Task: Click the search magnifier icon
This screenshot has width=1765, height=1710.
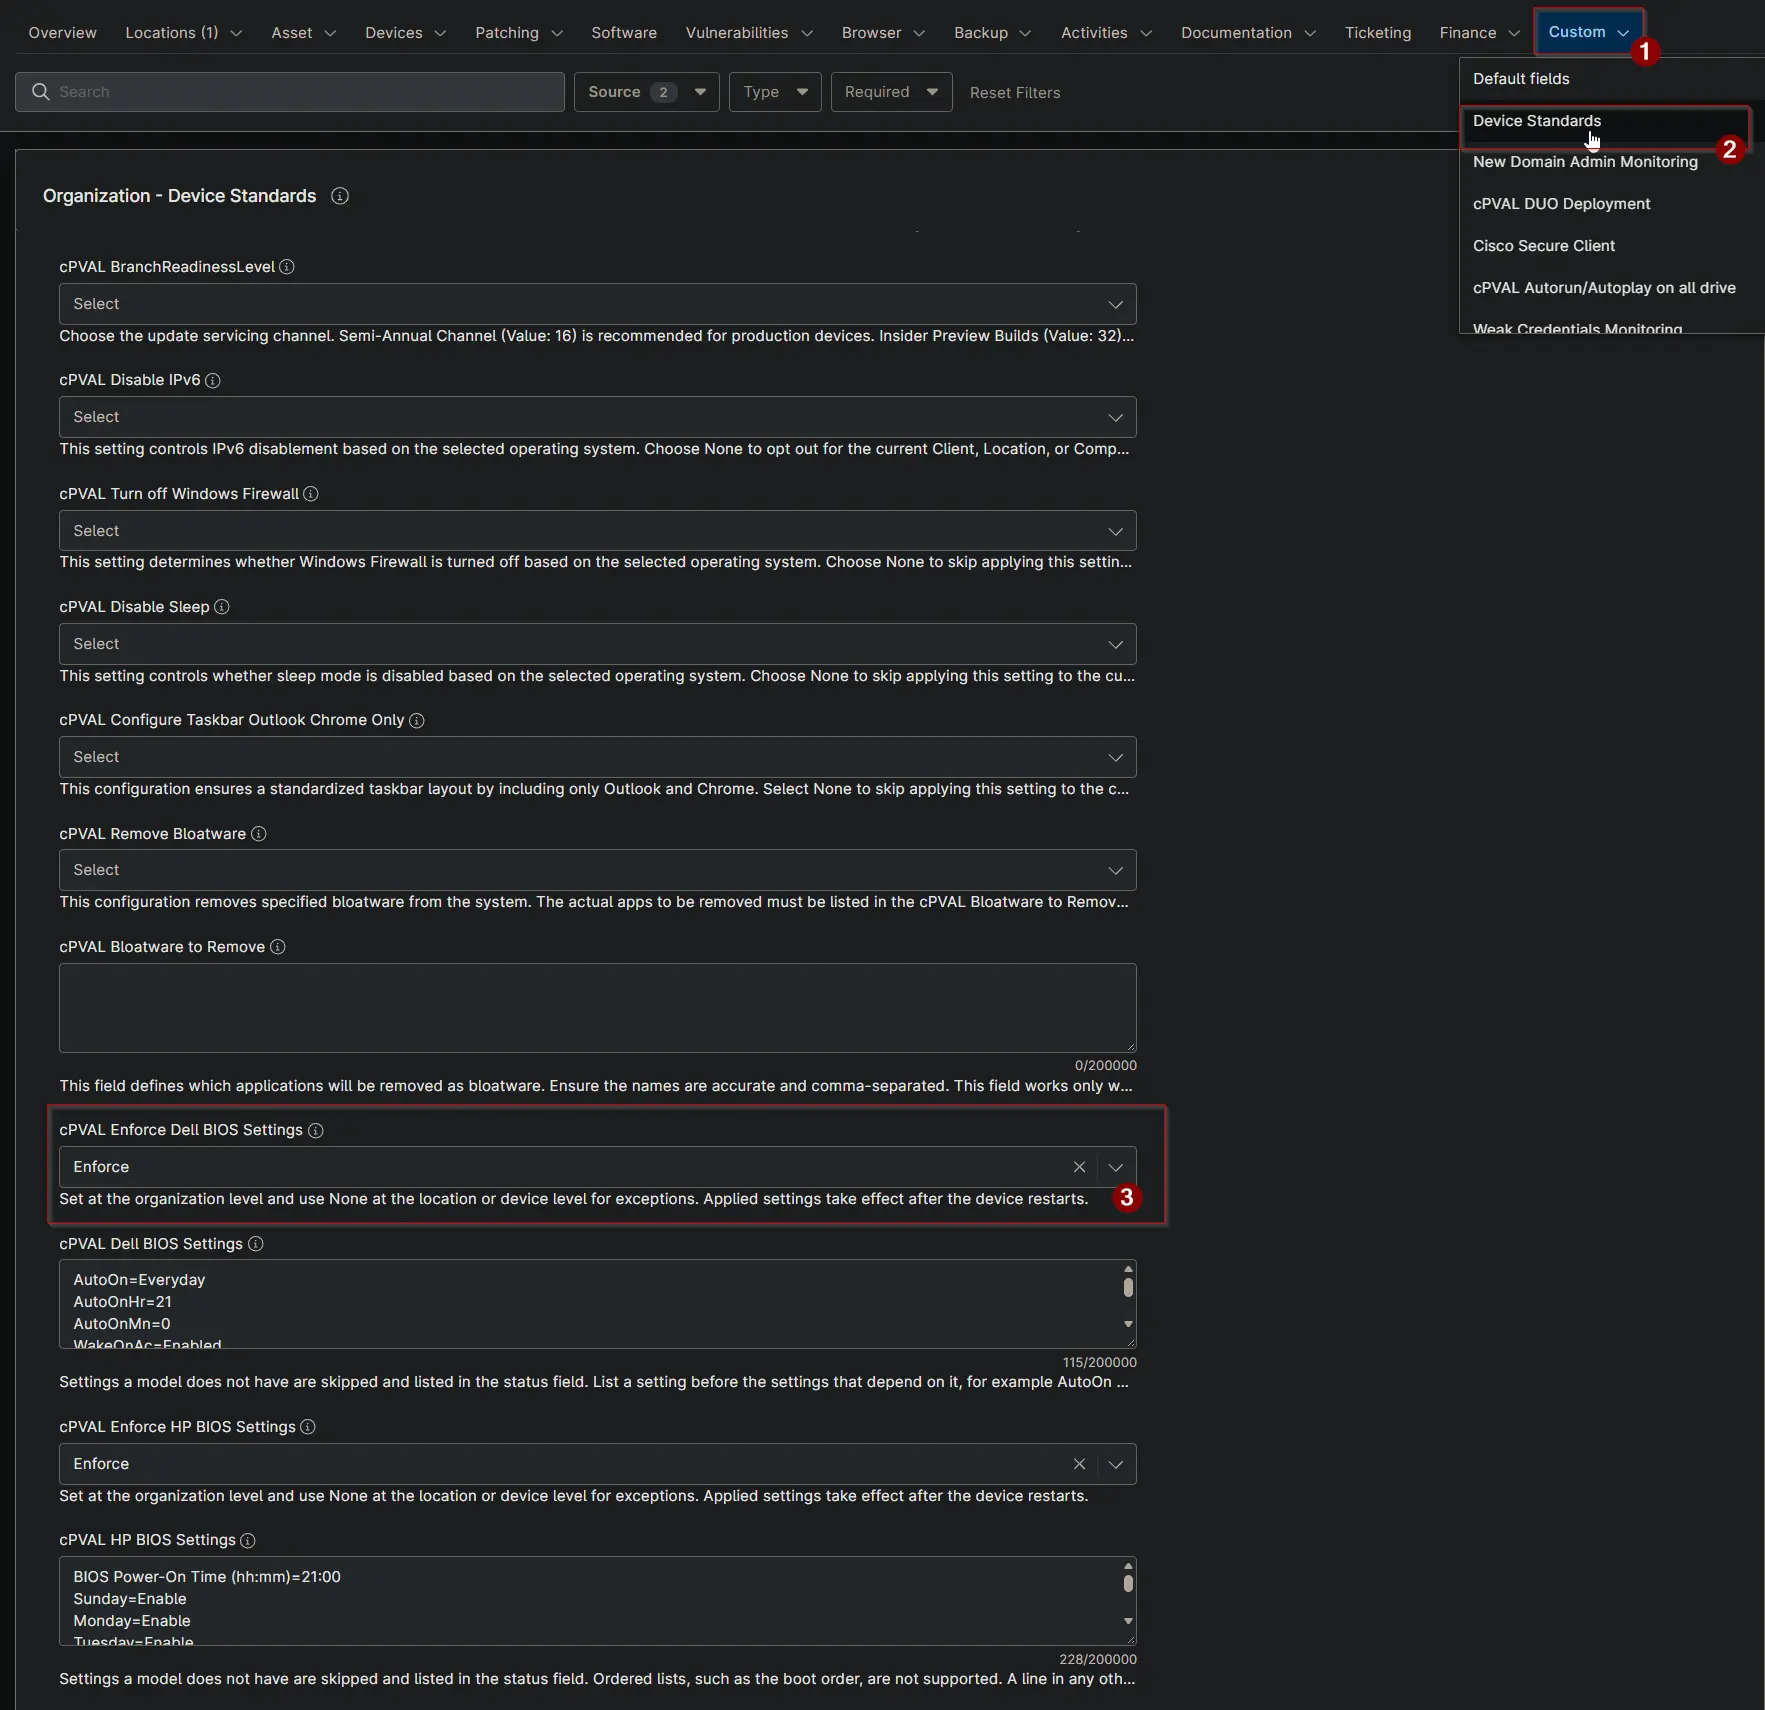Action: [41, 92]
